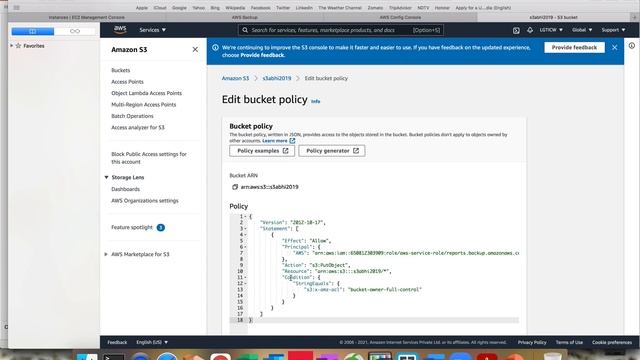
Task: Open the info panel icon at right edge
Action: pos(631,46)
